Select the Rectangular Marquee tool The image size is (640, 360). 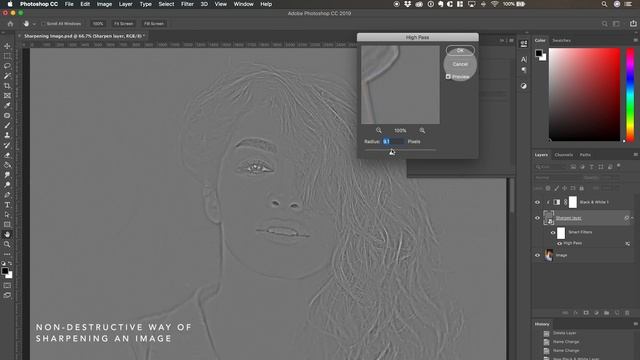(x=7, y=56)
